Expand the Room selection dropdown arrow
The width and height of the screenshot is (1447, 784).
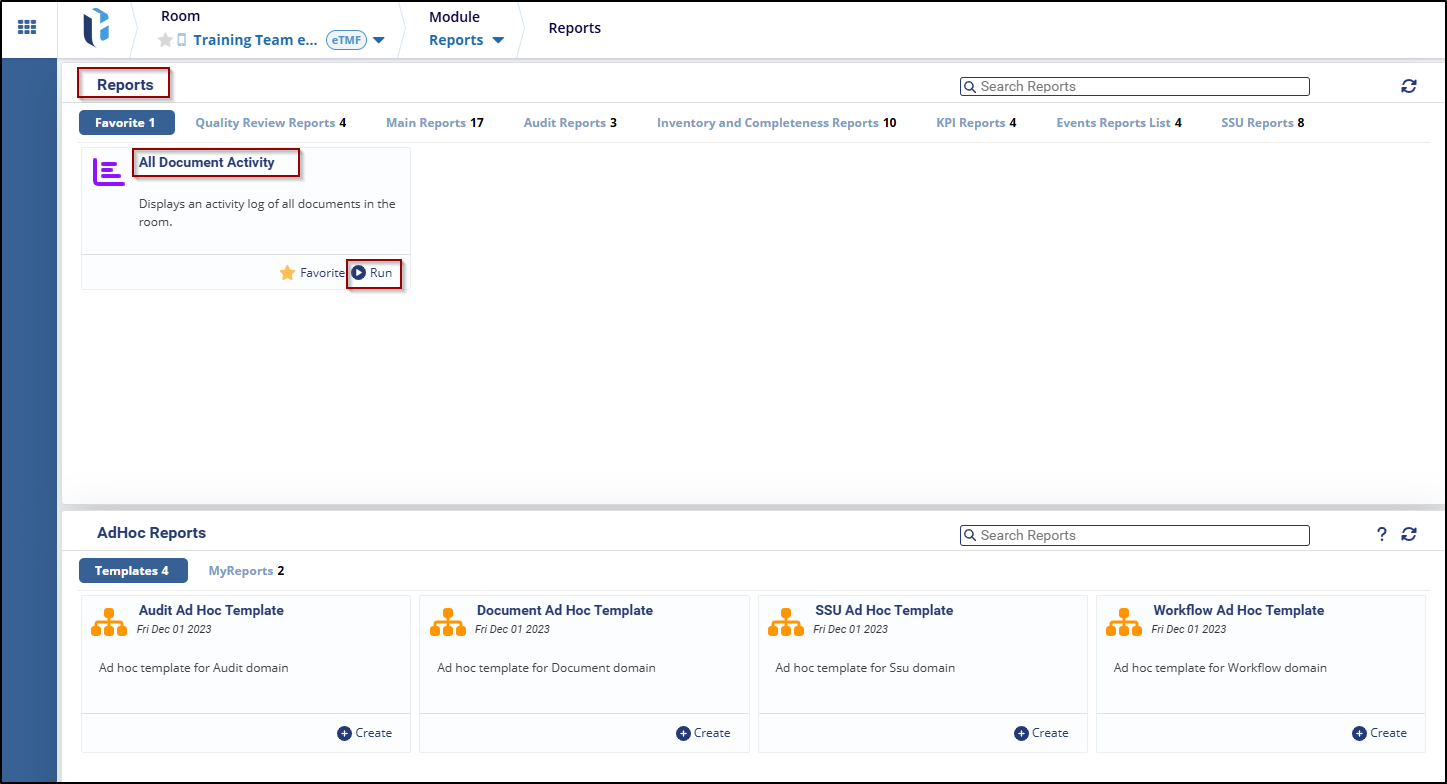pyautogui.click(x=379, y=40)
